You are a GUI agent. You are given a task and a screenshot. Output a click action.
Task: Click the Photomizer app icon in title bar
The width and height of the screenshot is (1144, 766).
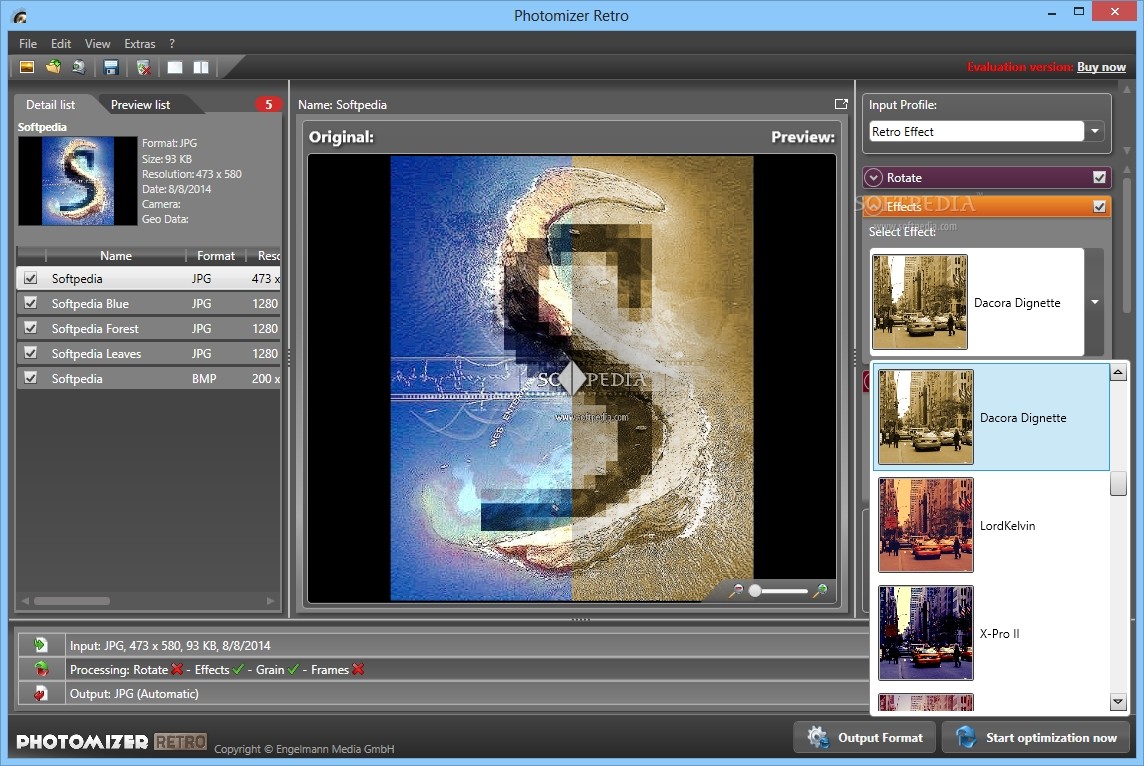tap(20, 16)
